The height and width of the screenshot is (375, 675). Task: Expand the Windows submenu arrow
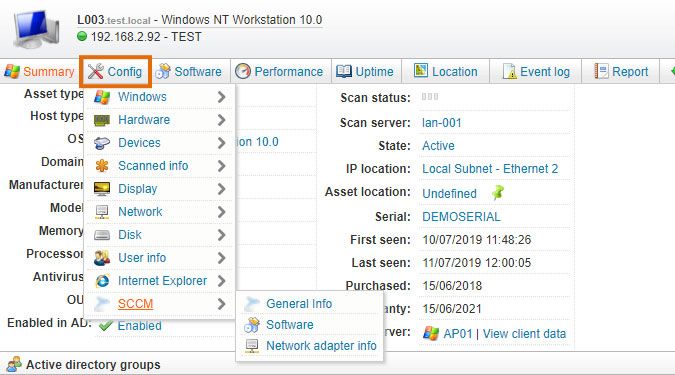tap(221, 97)
